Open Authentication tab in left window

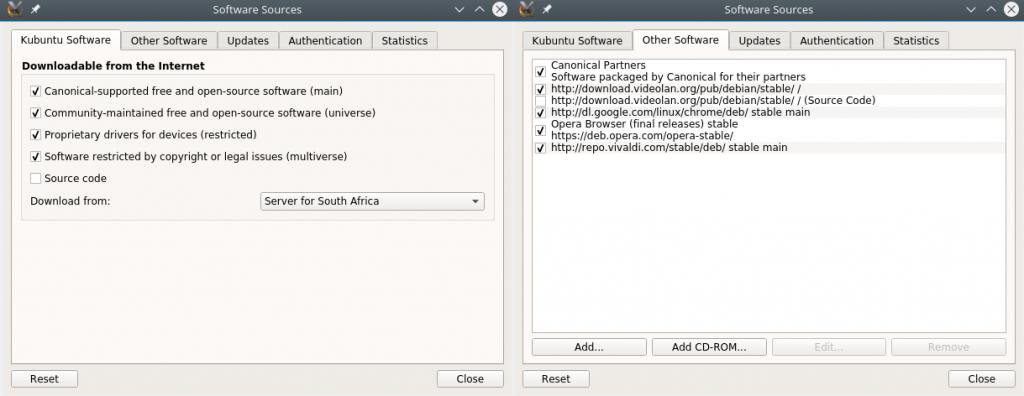[325, 41]
